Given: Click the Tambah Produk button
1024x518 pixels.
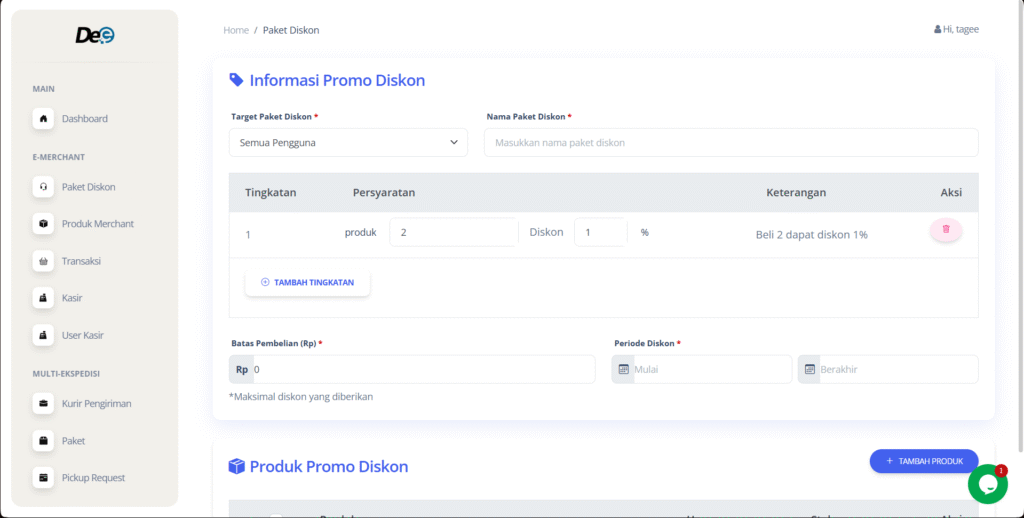Looking at the screenshot, I should [x=923, y=461].
